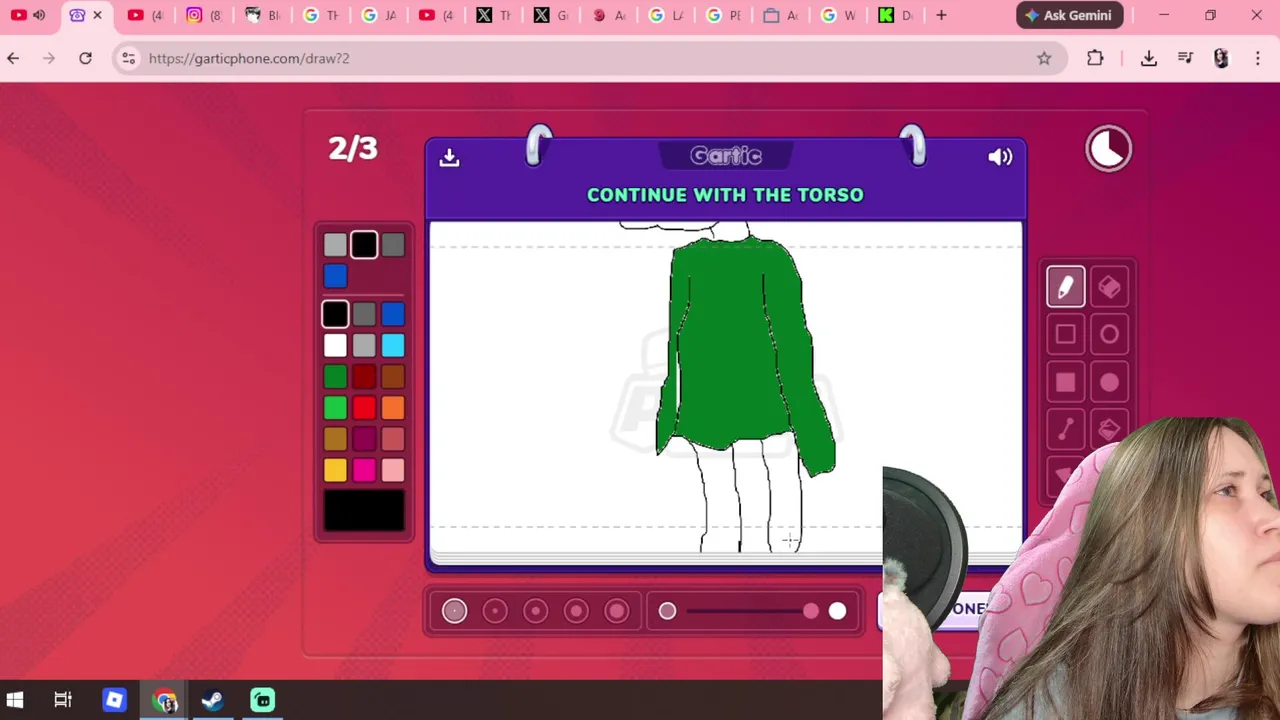Select the straight Line tool
Image resolution: width=1280 pixels, height=720 pixels.
coord(1065,430)
